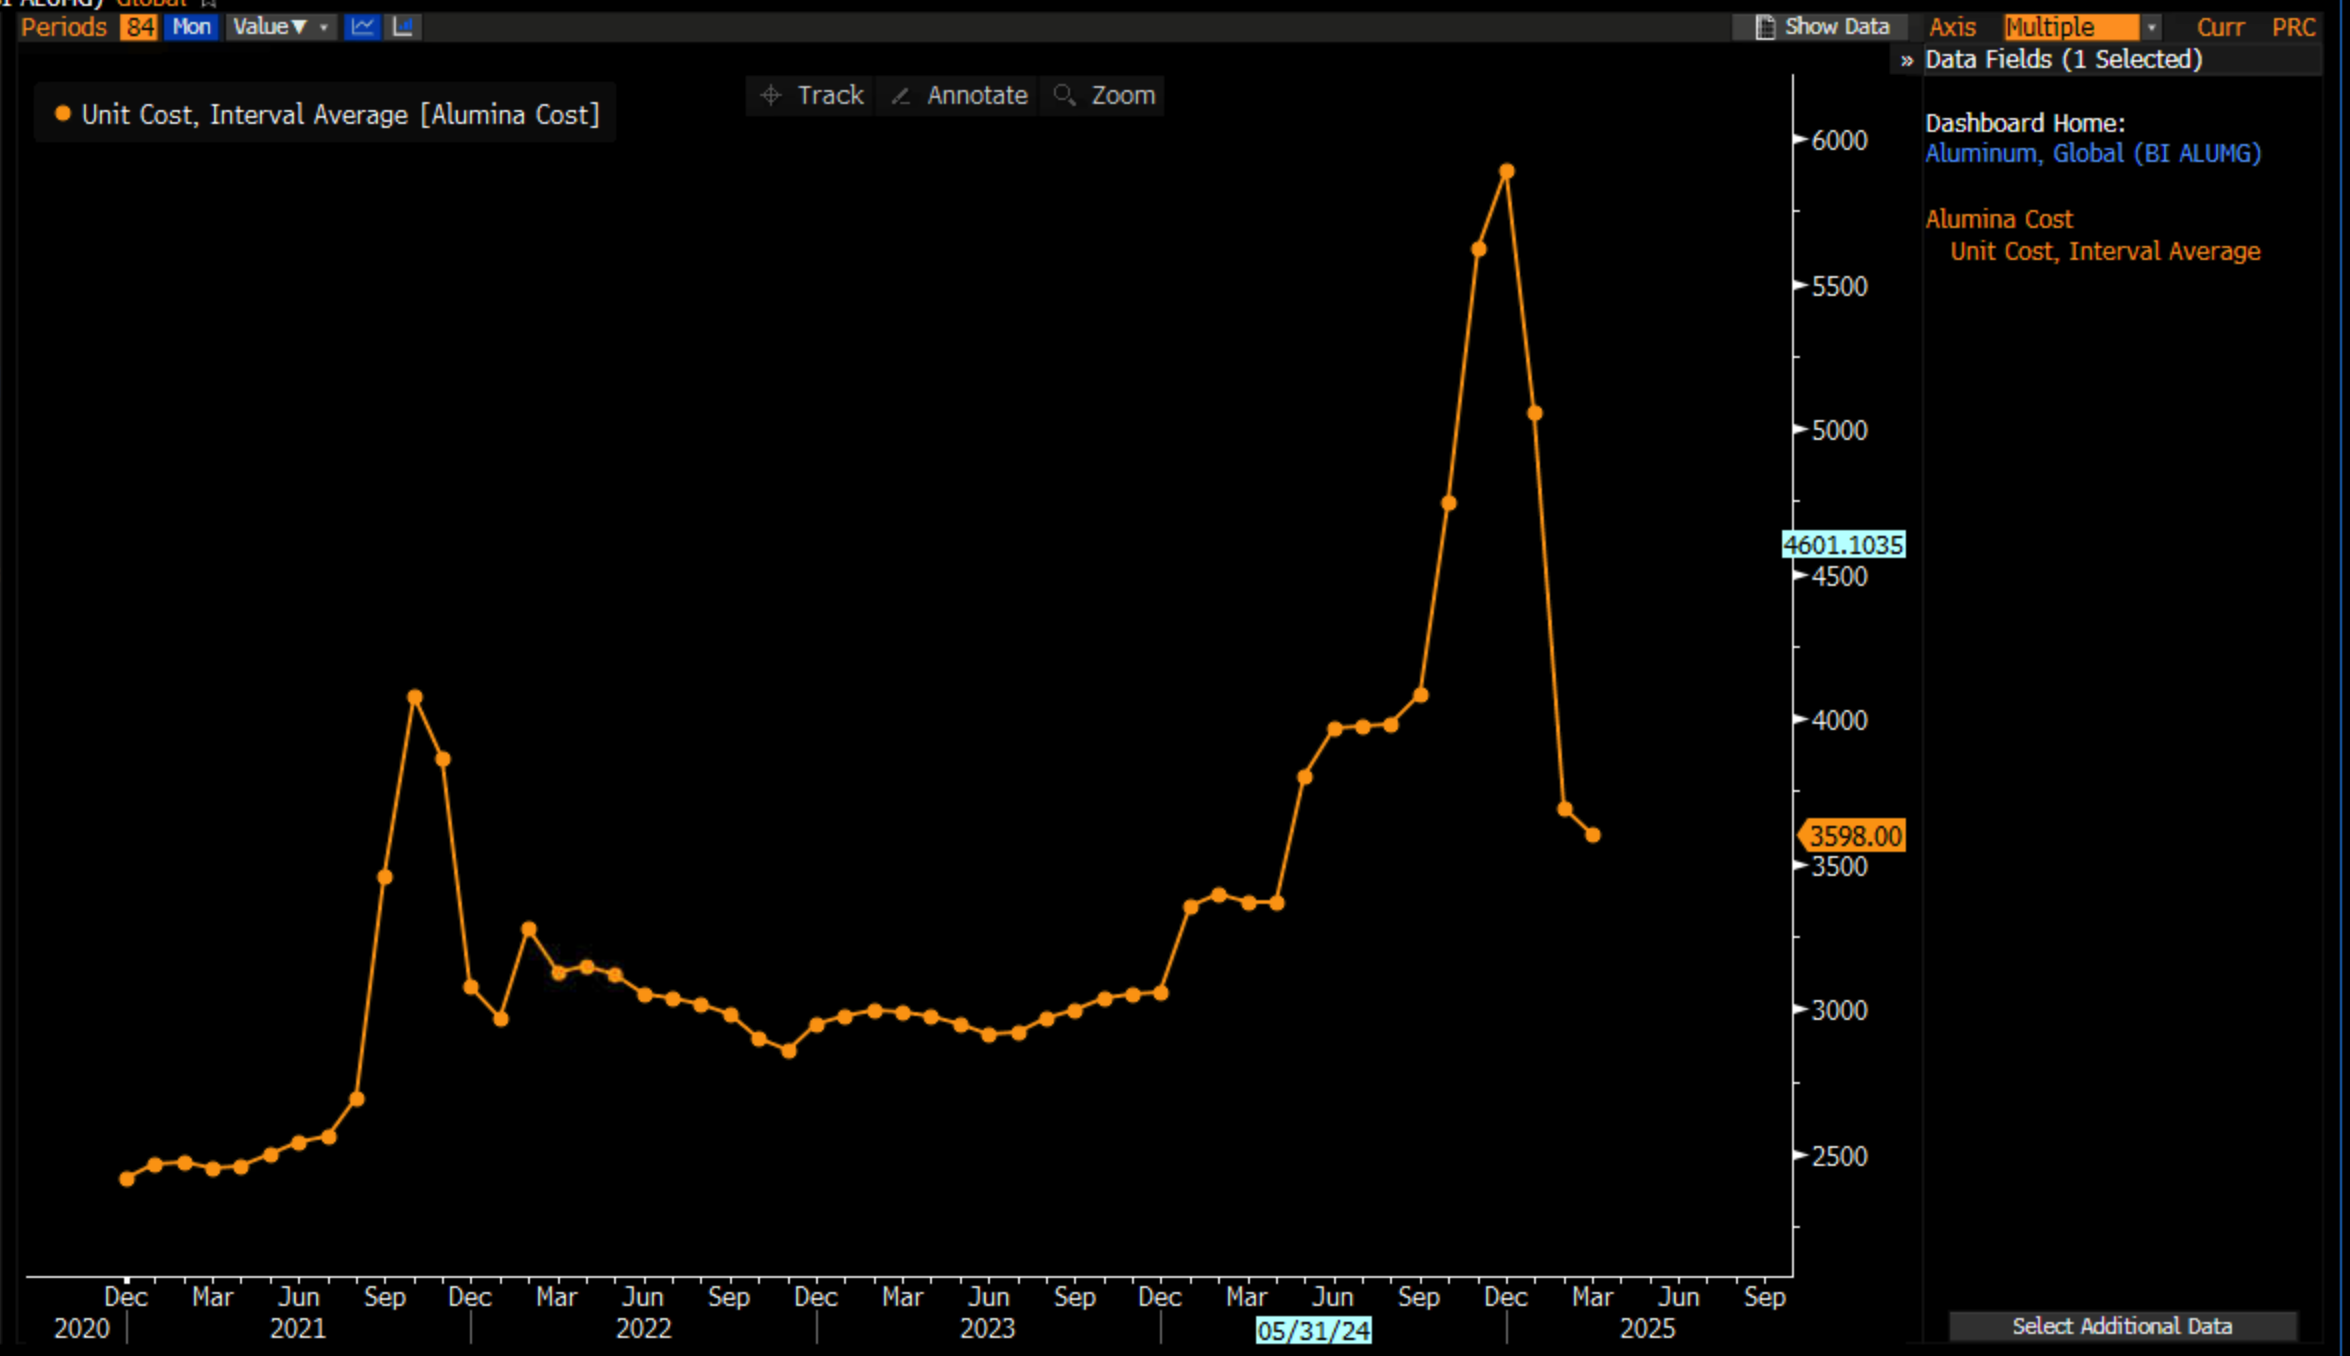Viewport: 2350px width, 1356px height.
Task: Switch to line chart view icon
Action: pyautogui.click(x=362, y=27)
